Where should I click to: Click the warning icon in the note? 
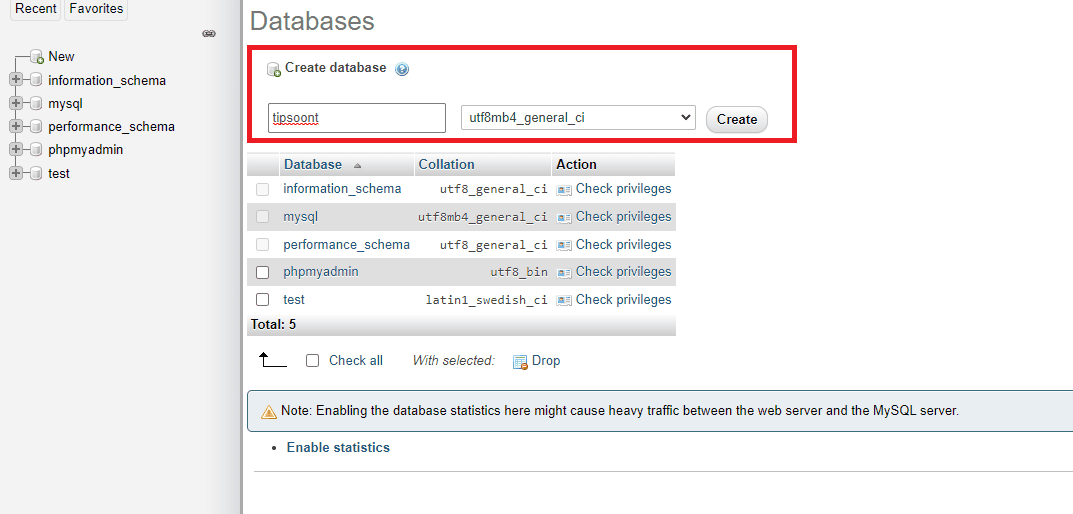[x=269, y=412]
